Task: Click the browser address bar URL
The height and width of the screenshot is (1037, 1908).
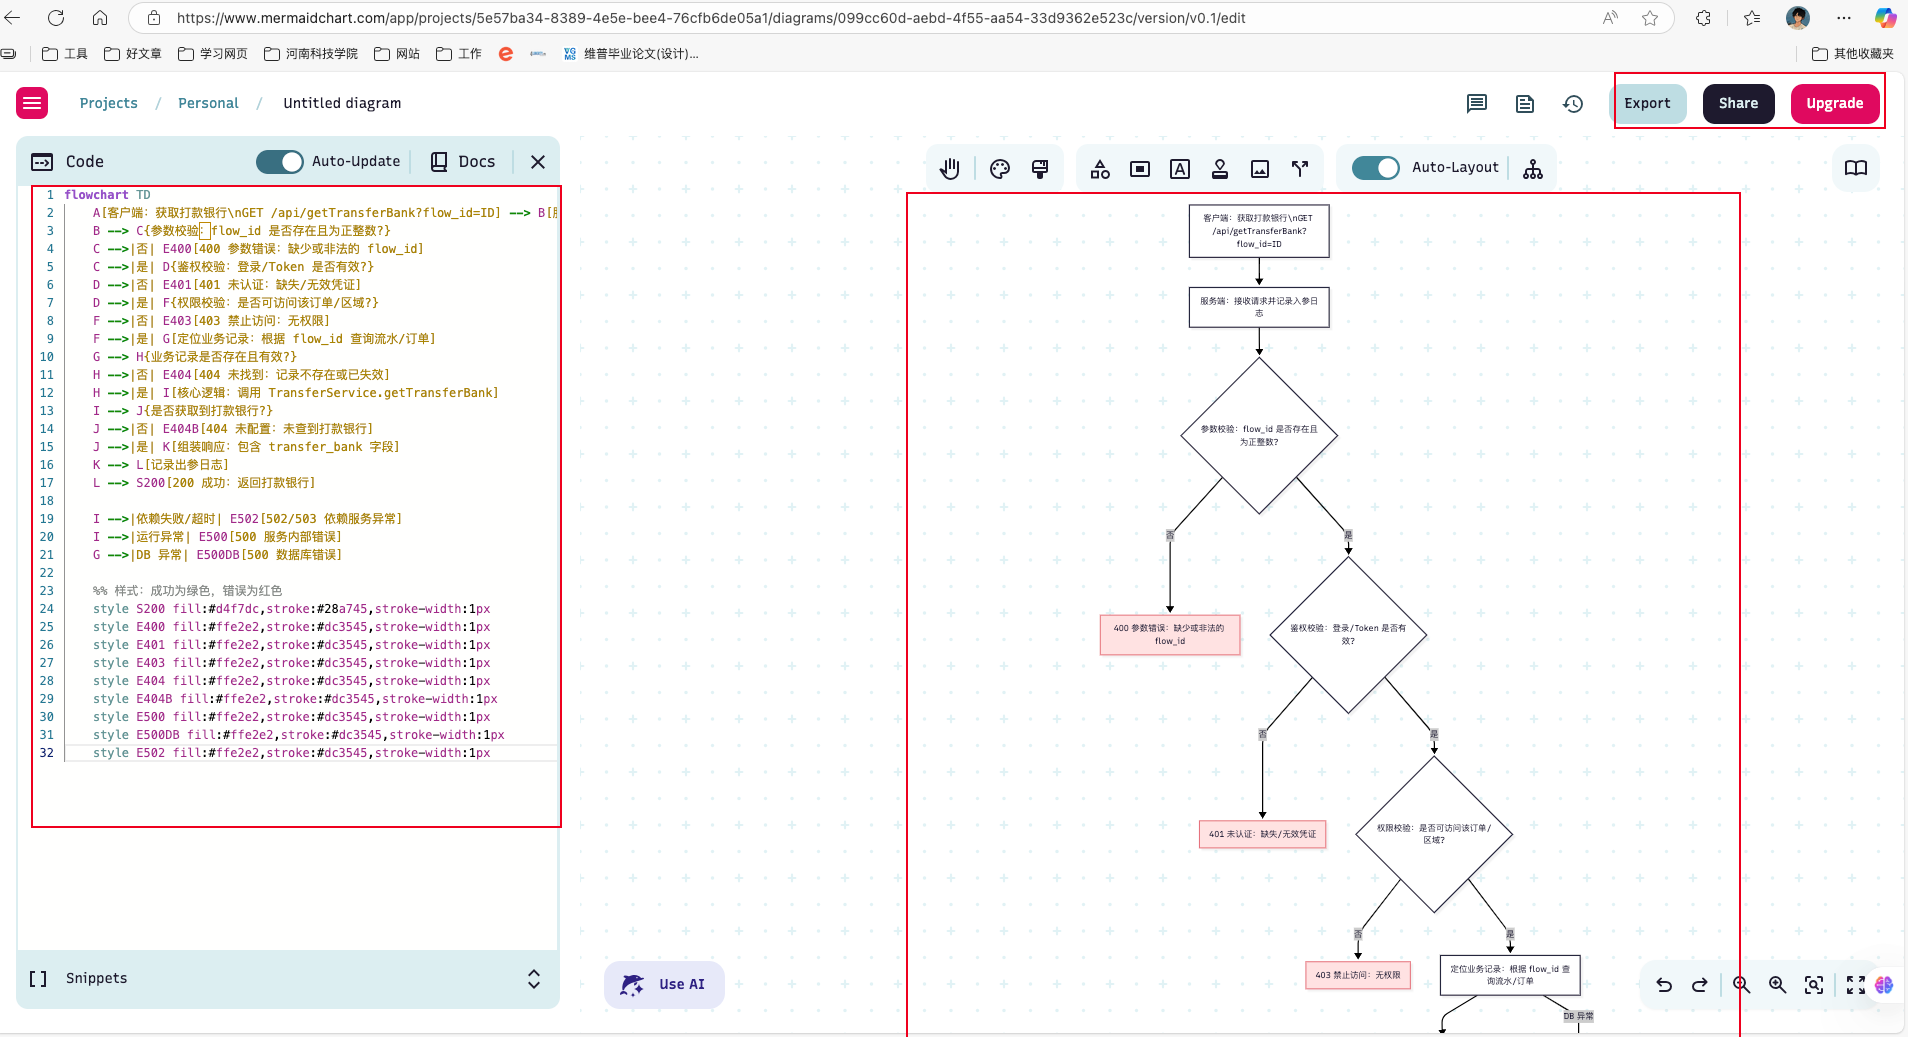Action: click(710, 18)
